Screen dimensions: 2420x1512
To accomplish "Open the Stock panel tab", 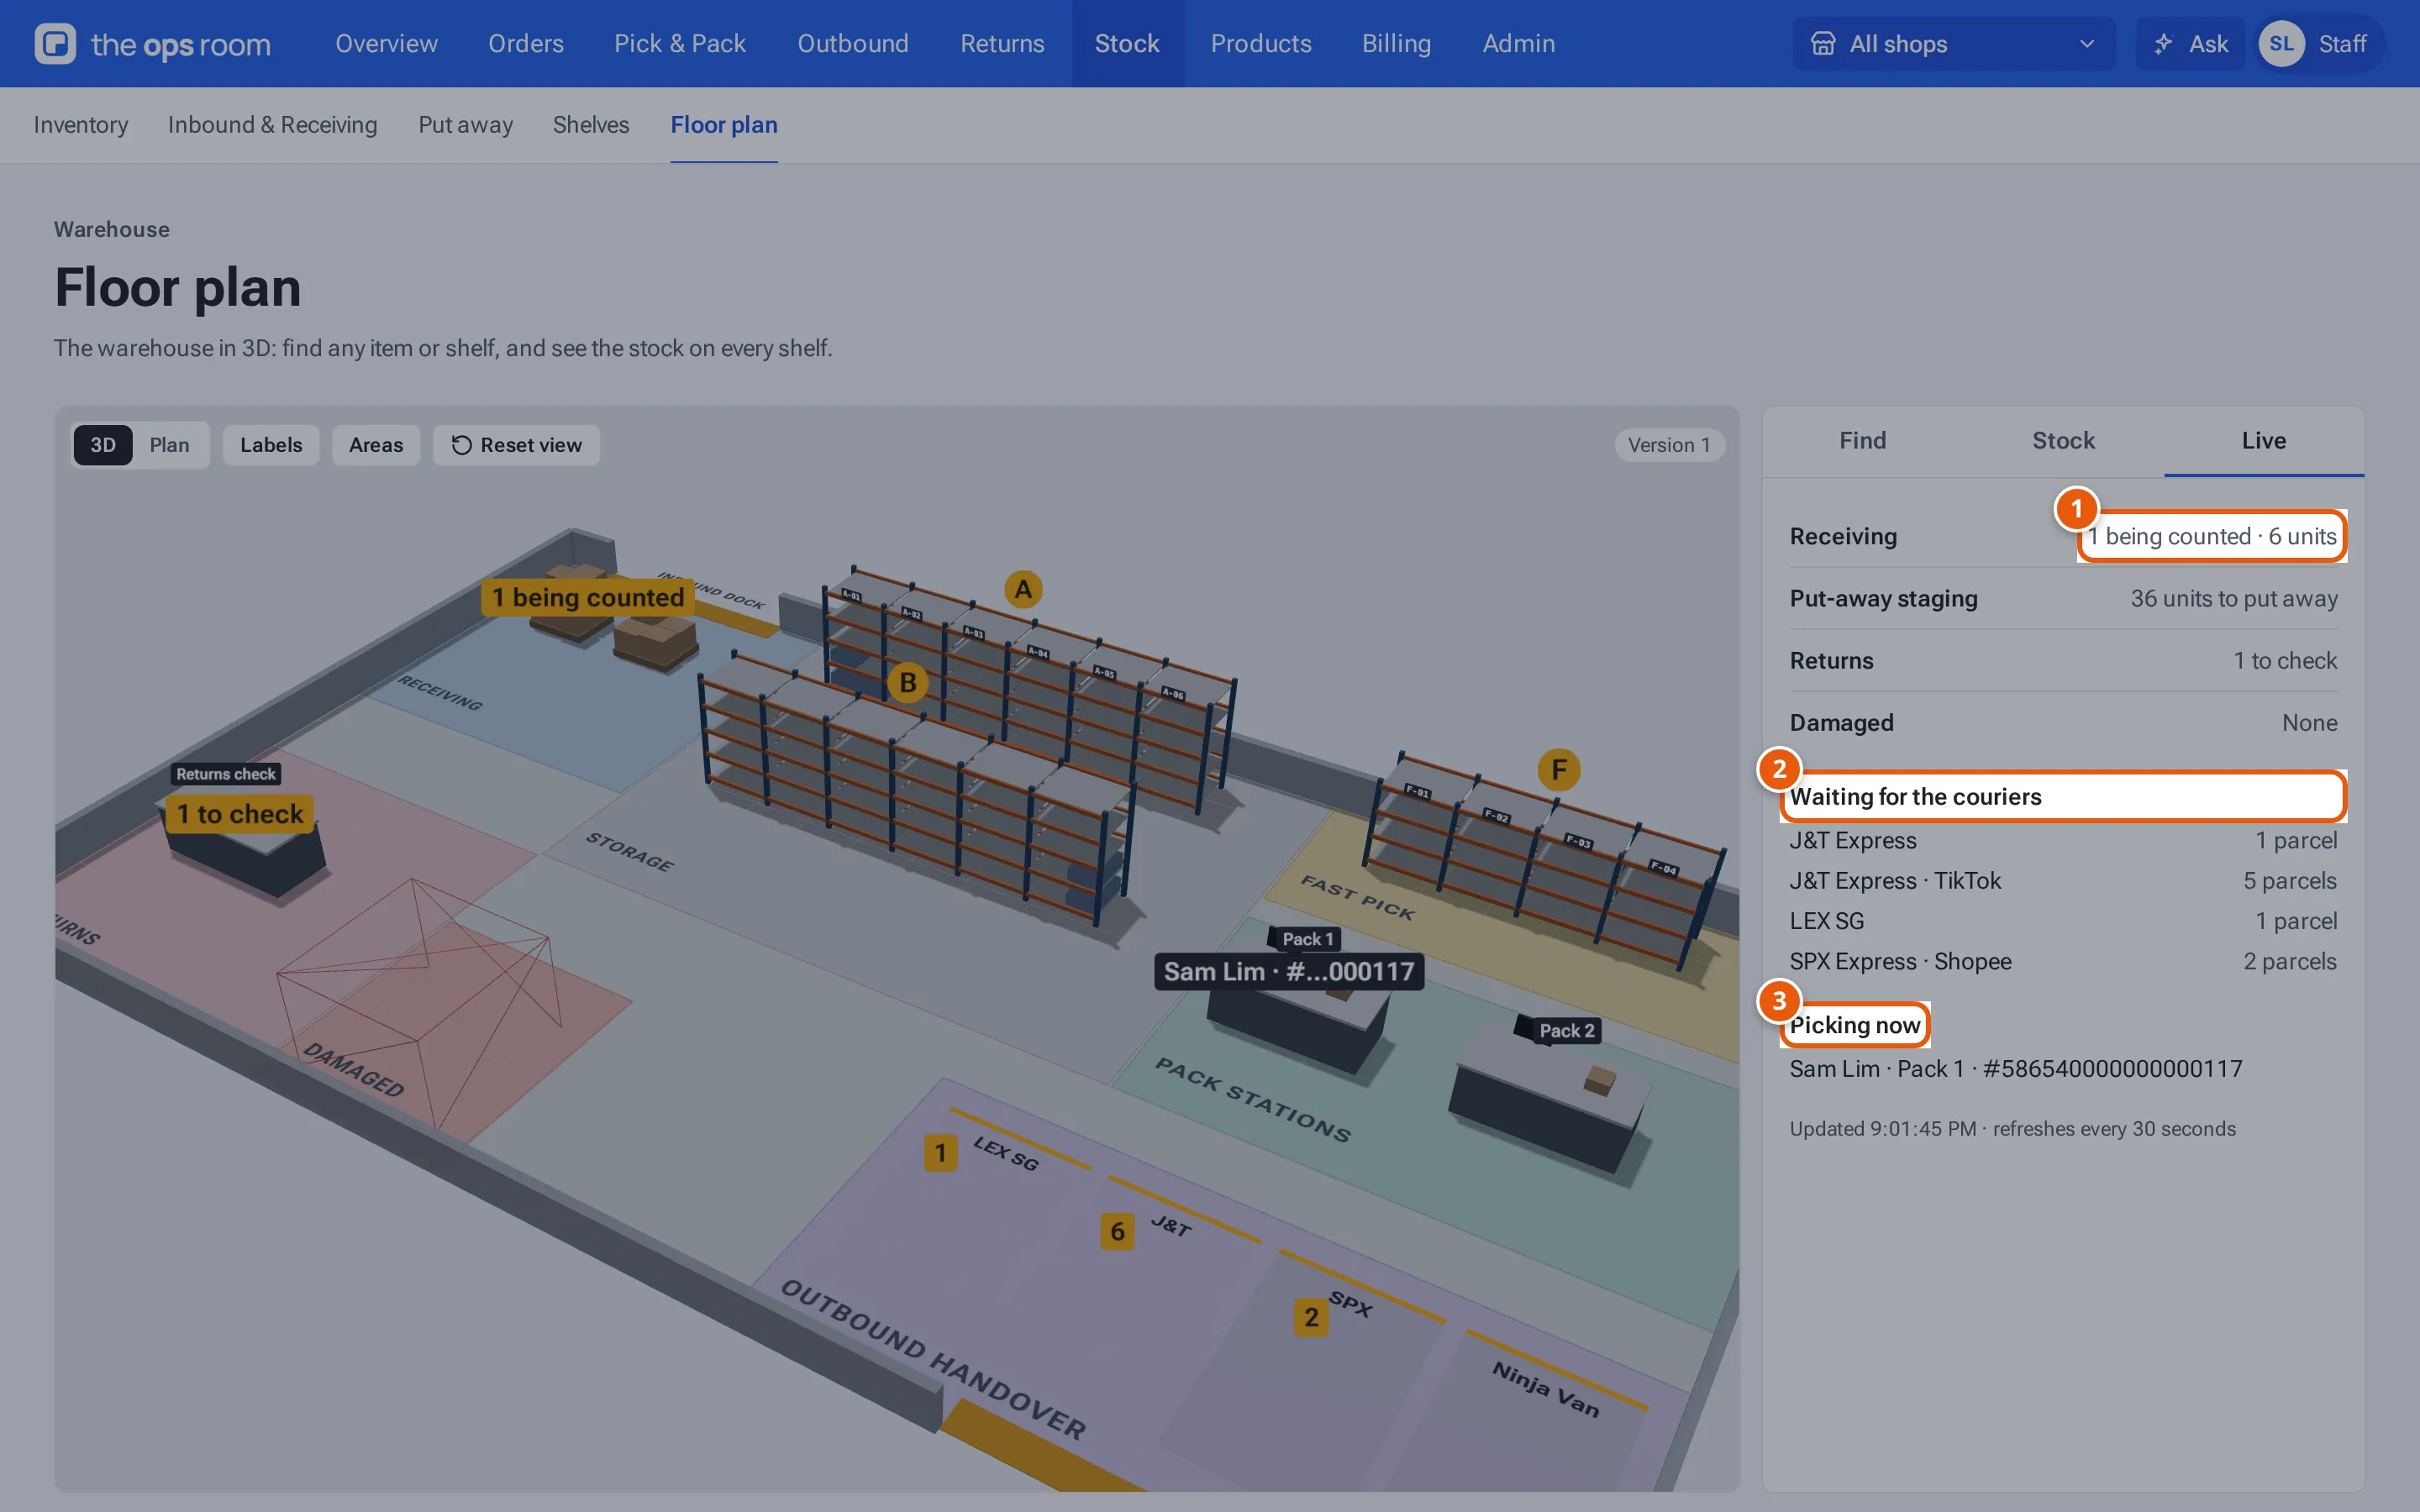I will (2063, 441).
